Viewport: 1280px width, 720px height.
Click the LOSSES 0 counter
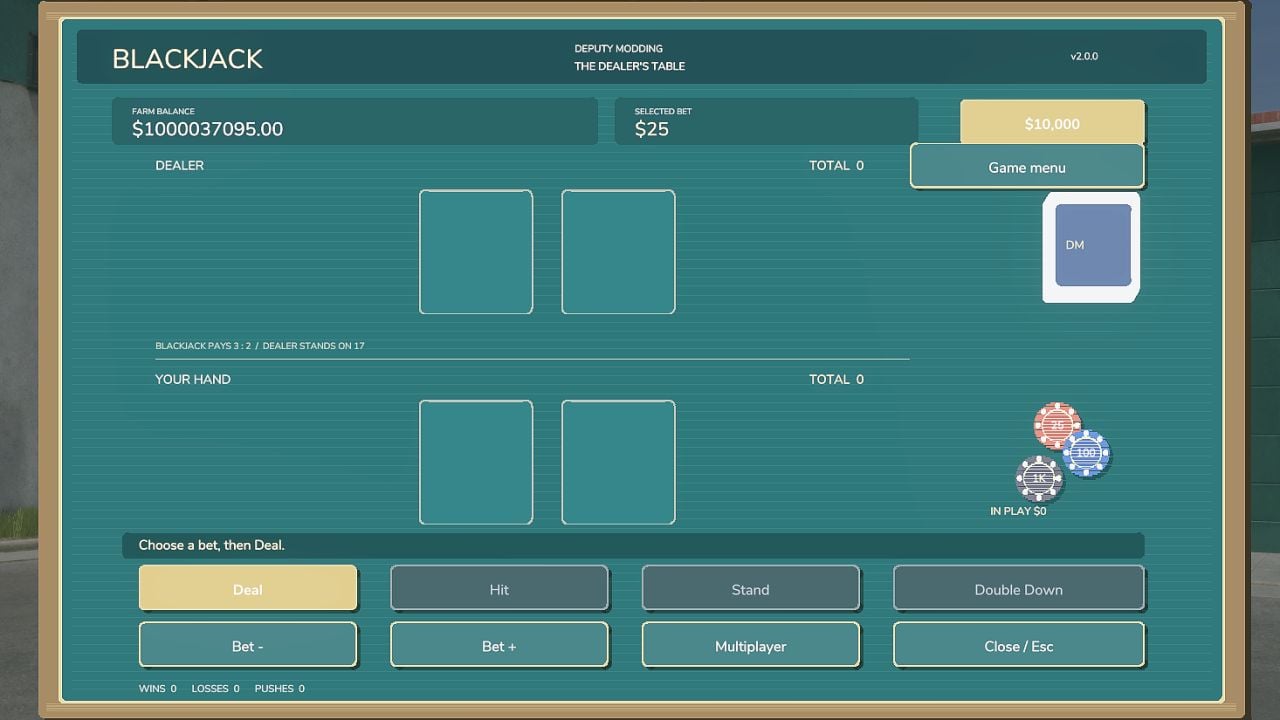pyautogui.click(x=216, y=688)
